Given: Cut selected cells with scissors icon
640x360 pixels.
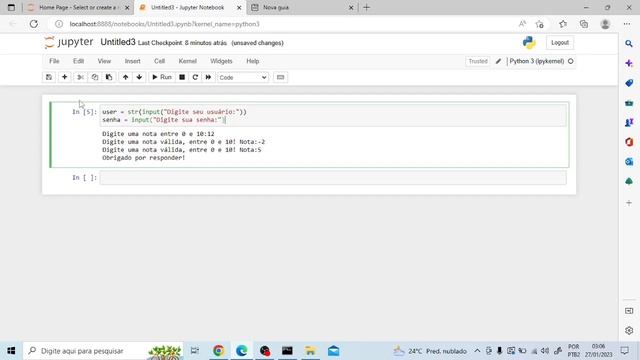Looking at the screenshot, I should click(80, 77).
